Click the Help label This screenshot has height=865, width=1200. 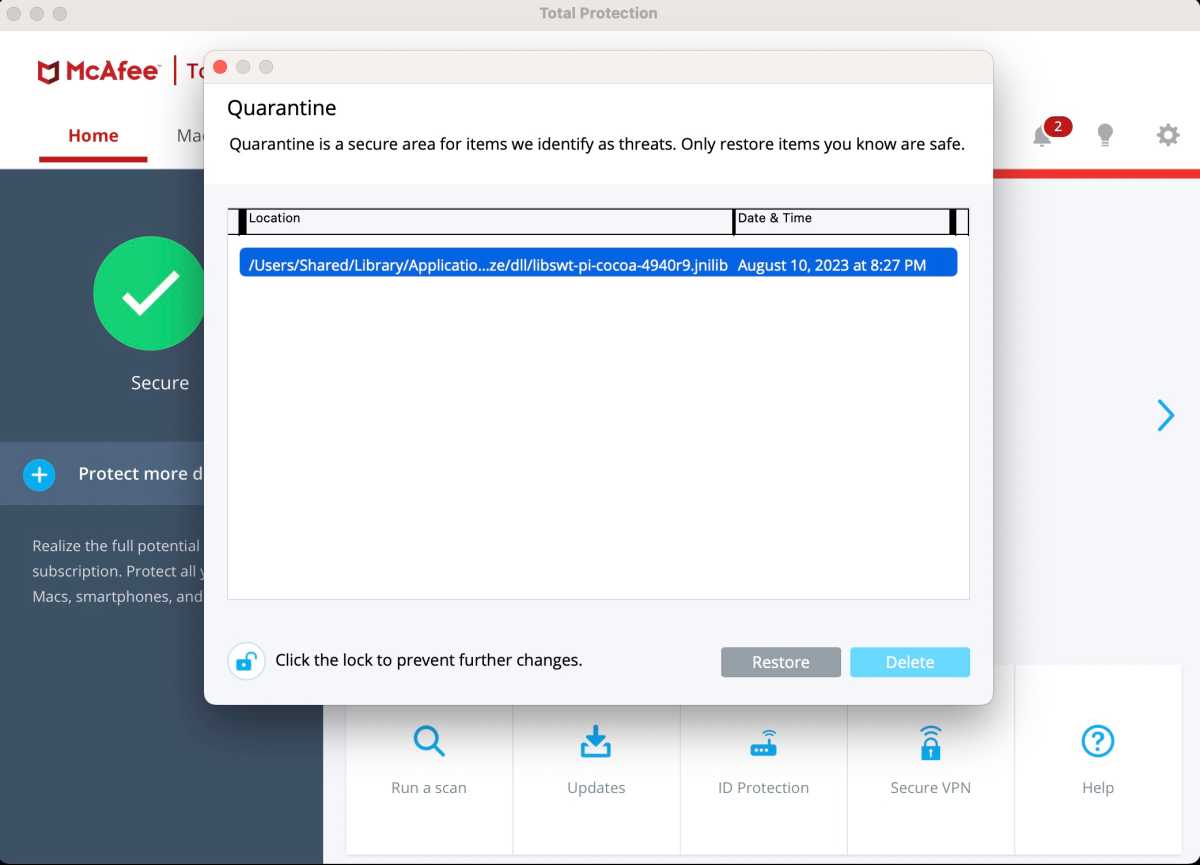[x=1098, y=788]
